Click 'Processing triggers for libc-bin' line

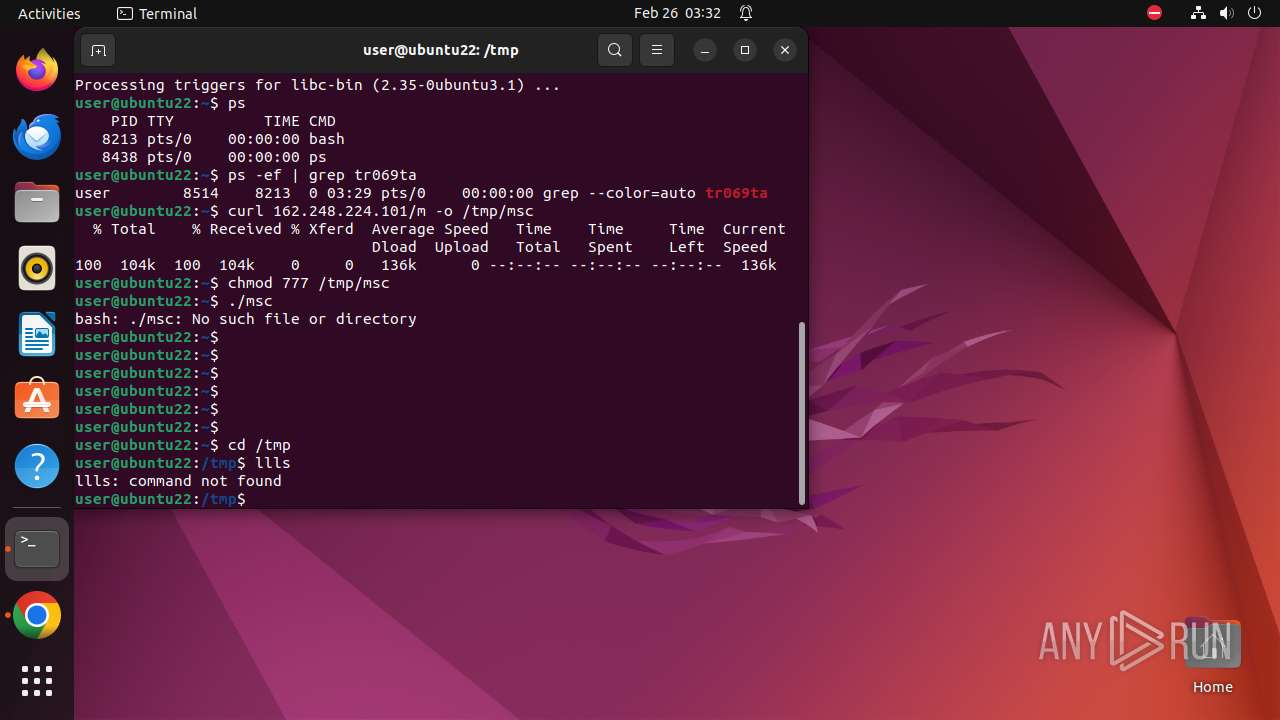point(318,85)
